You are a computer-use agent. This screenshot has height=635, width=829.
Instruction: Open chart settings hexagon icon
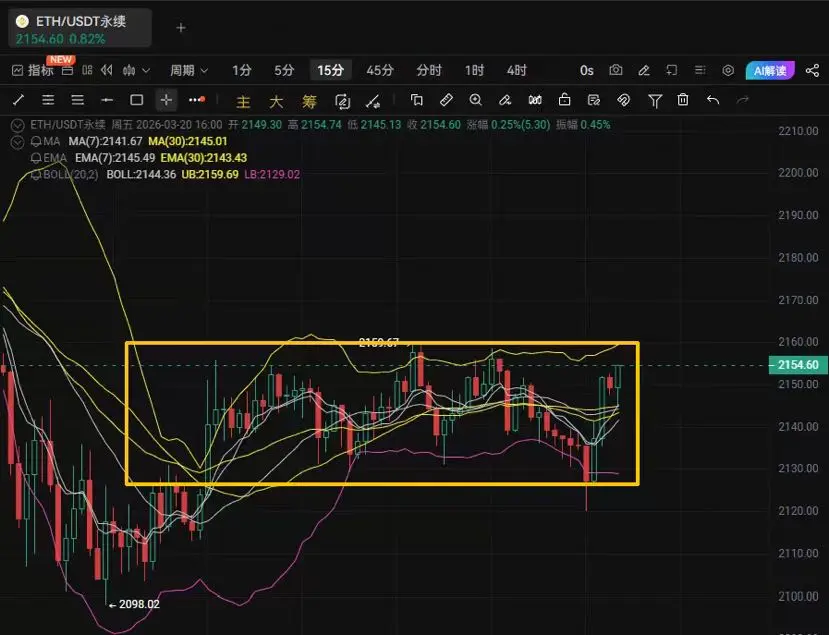(728, 70)
